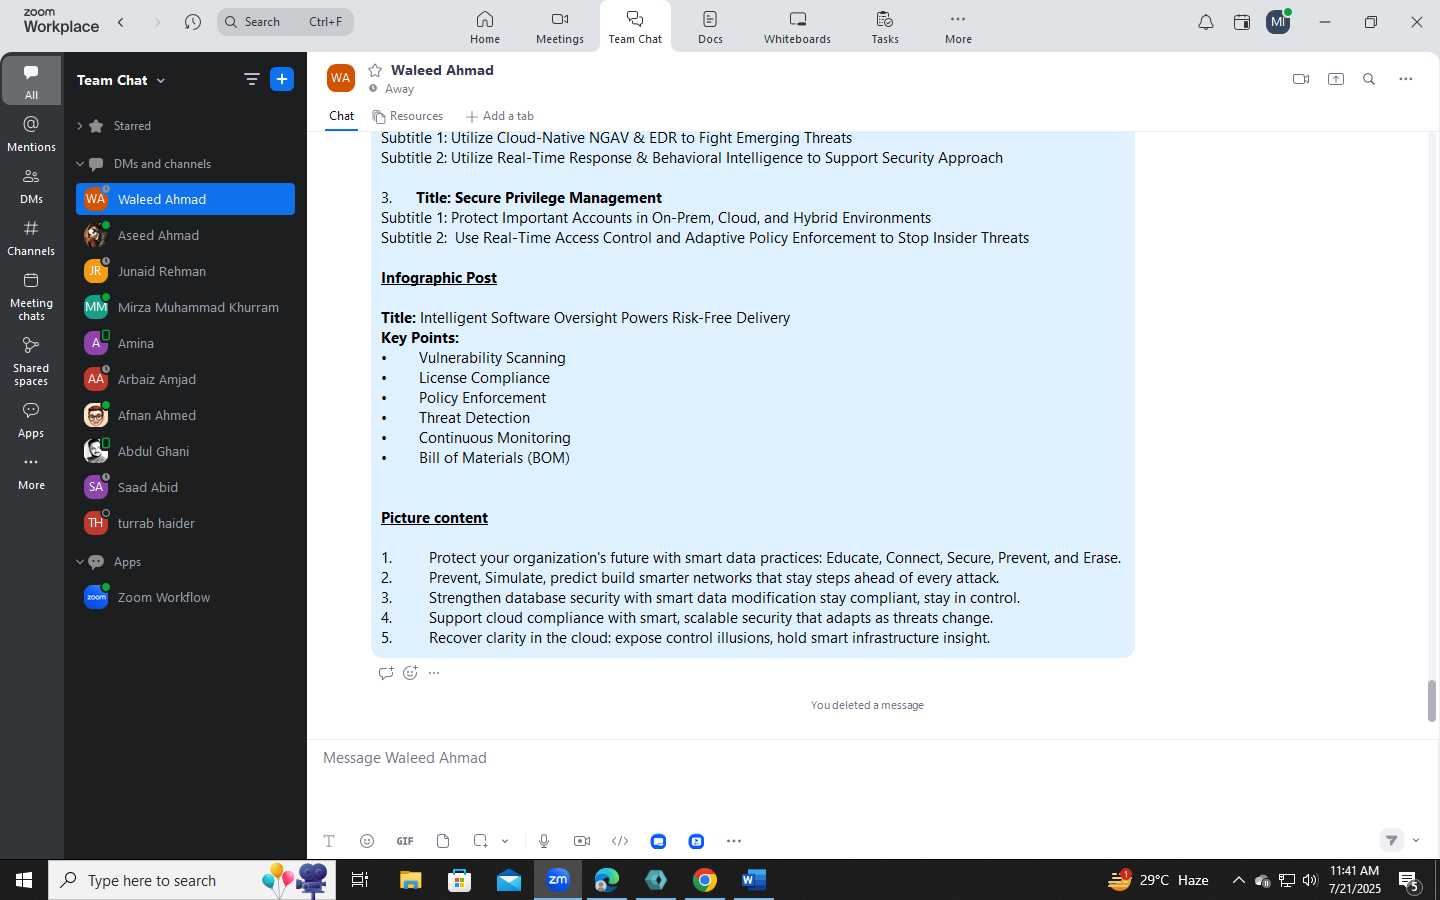This screenshot has width=1440, height=900.
Task: Open the profile avatar menu
Action: point(1278,22)
